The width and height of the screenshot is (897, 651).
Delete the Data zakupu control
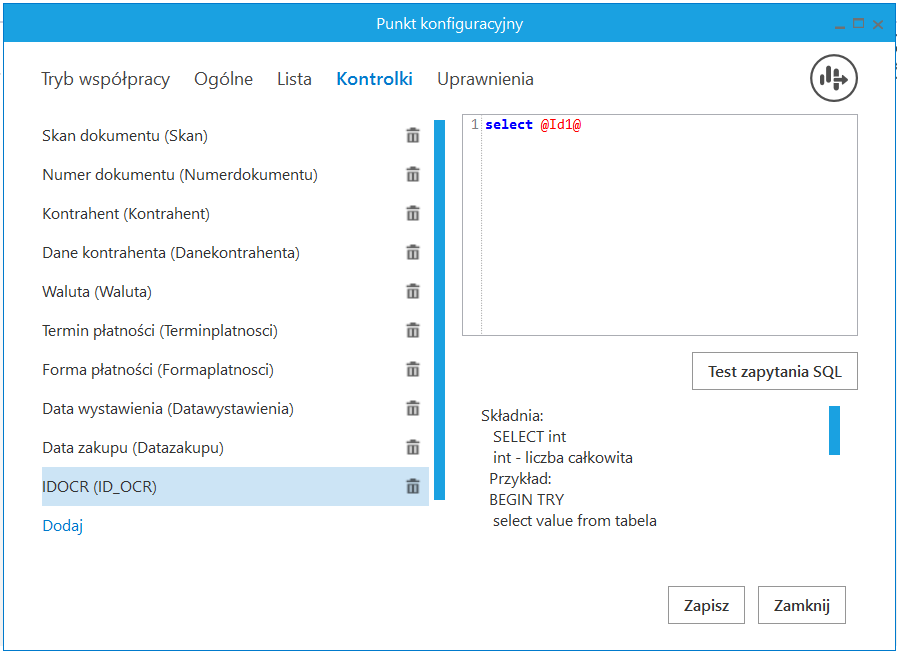pyautogui.click(x=412, y=448)
